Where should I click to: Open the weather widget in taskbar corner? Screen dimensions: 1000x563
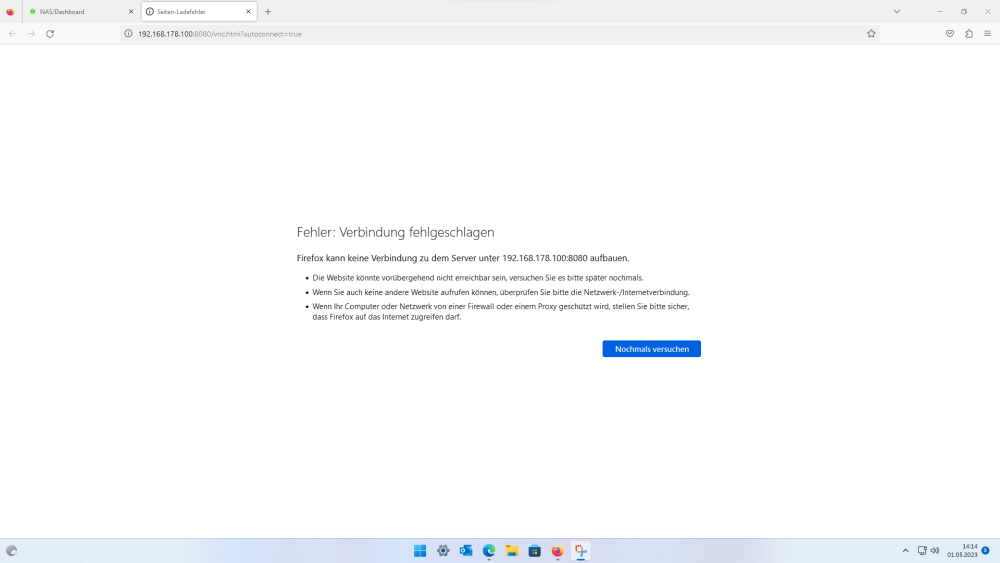click(x=11, y=551)
